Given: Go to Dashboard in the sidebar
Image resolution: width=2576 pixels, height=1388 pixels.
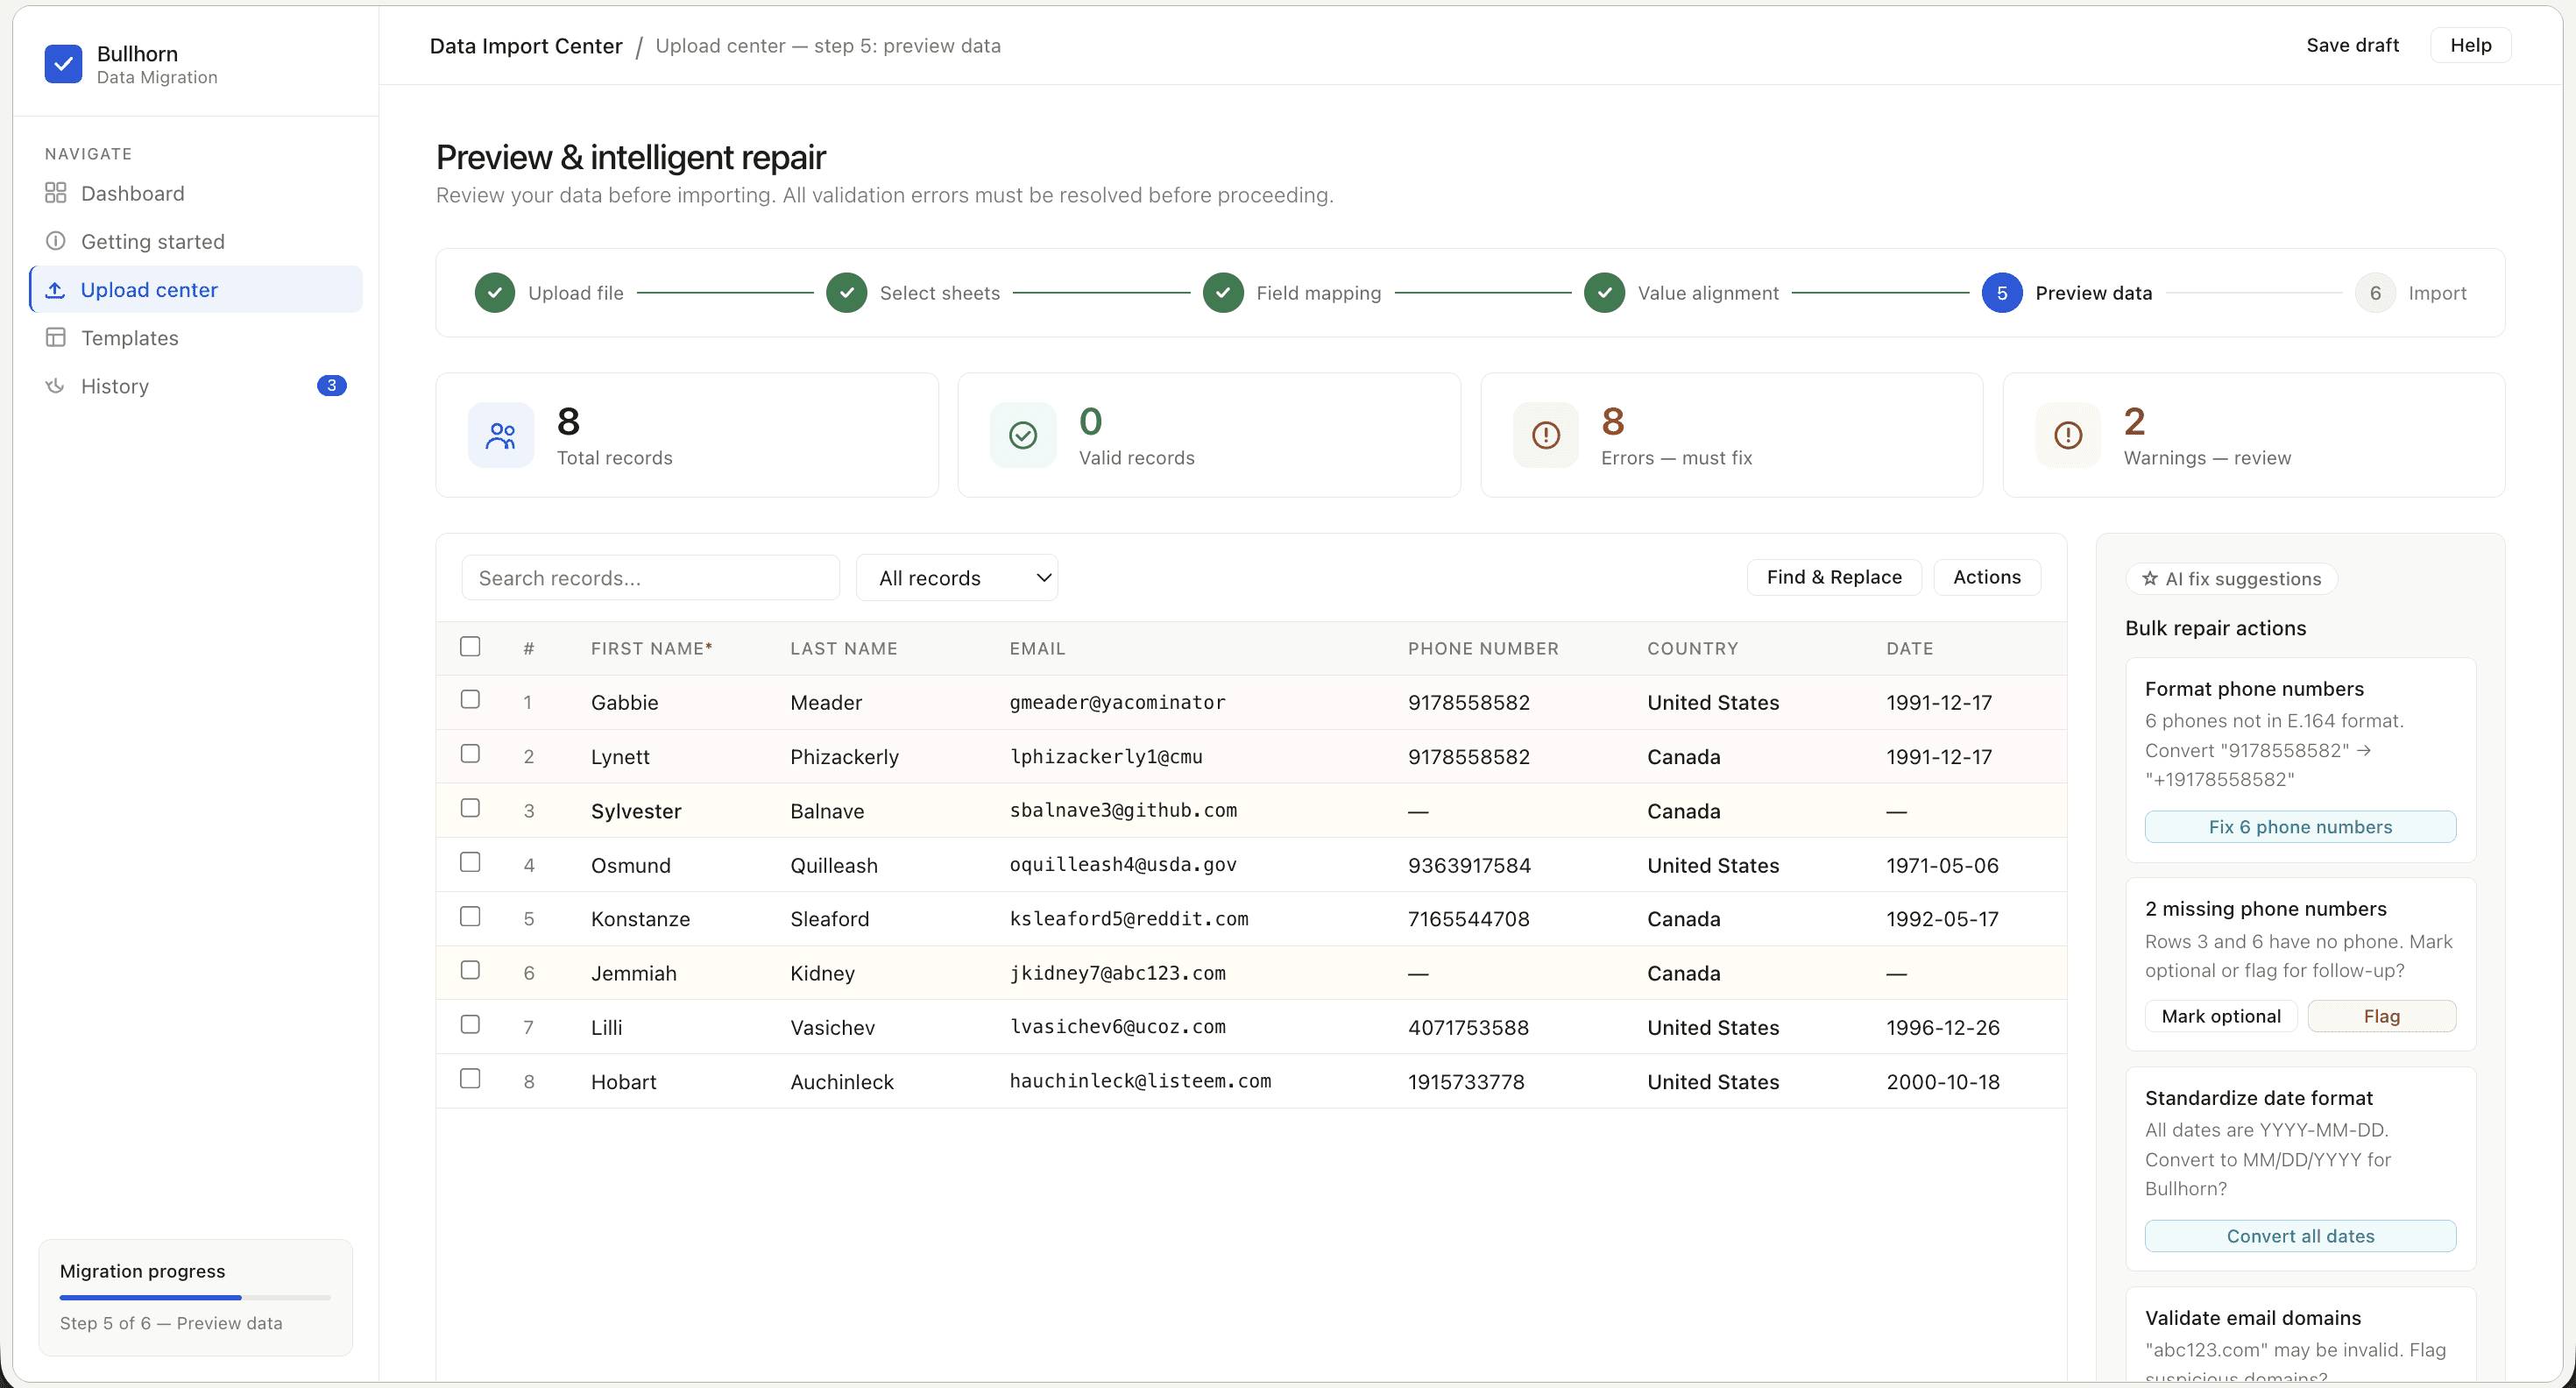Looking at the screenshot, I should point(196,193).
